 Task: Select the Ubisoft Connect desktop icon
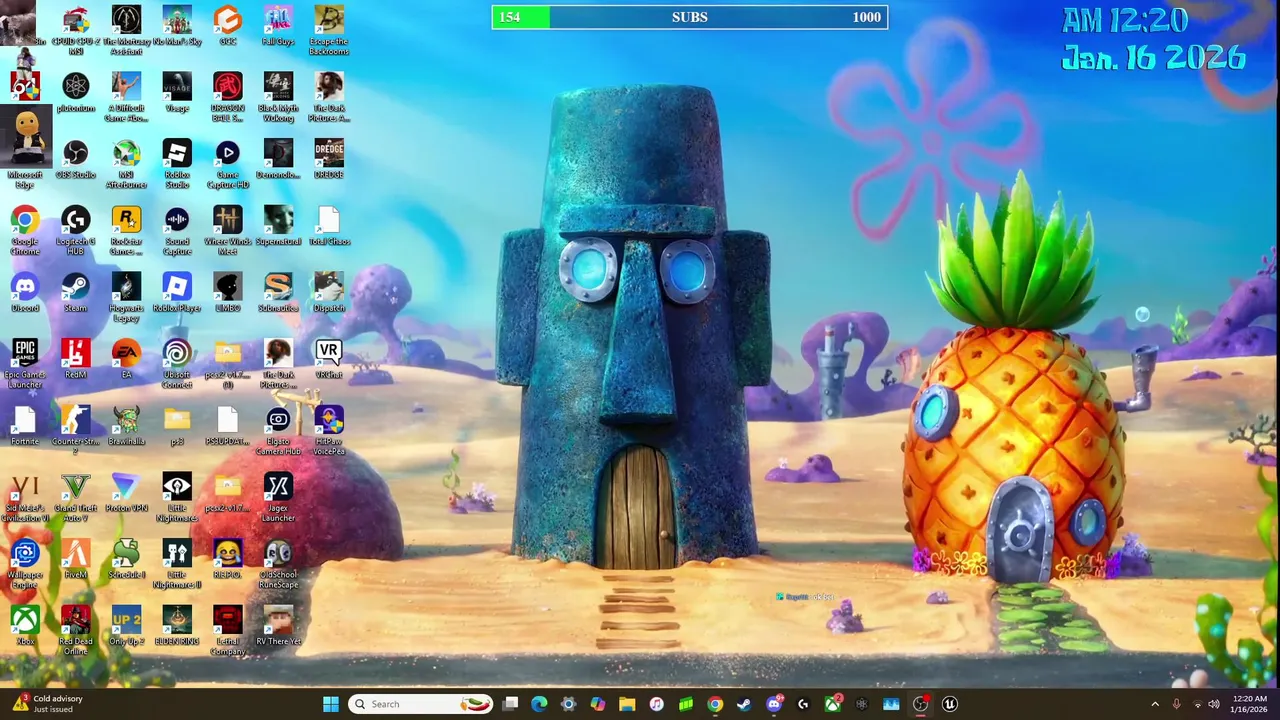pos(177,364)
